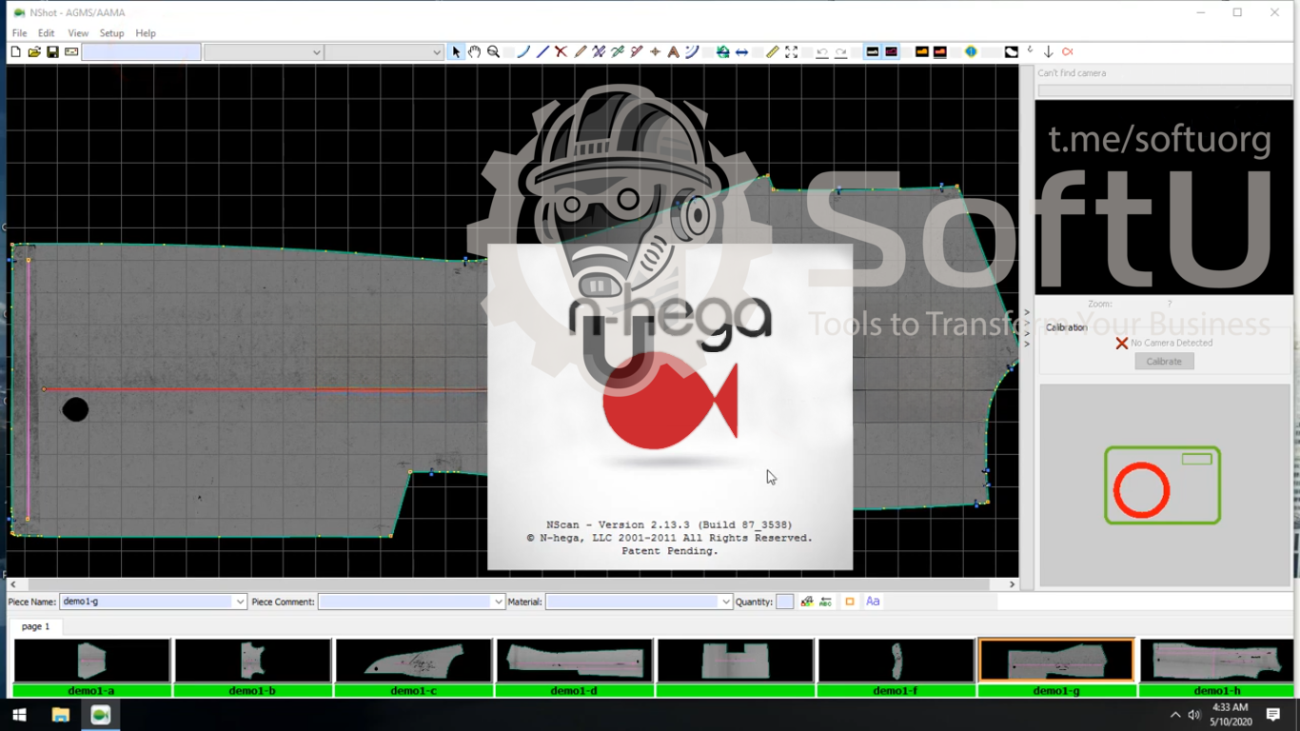Click the canvas horizontal scrollbar right arrow

1012,585
